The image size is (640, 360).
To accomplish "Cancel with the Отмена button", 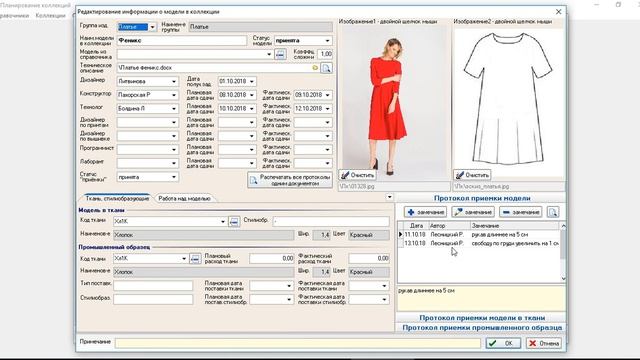I will click(x=544, y=343).
